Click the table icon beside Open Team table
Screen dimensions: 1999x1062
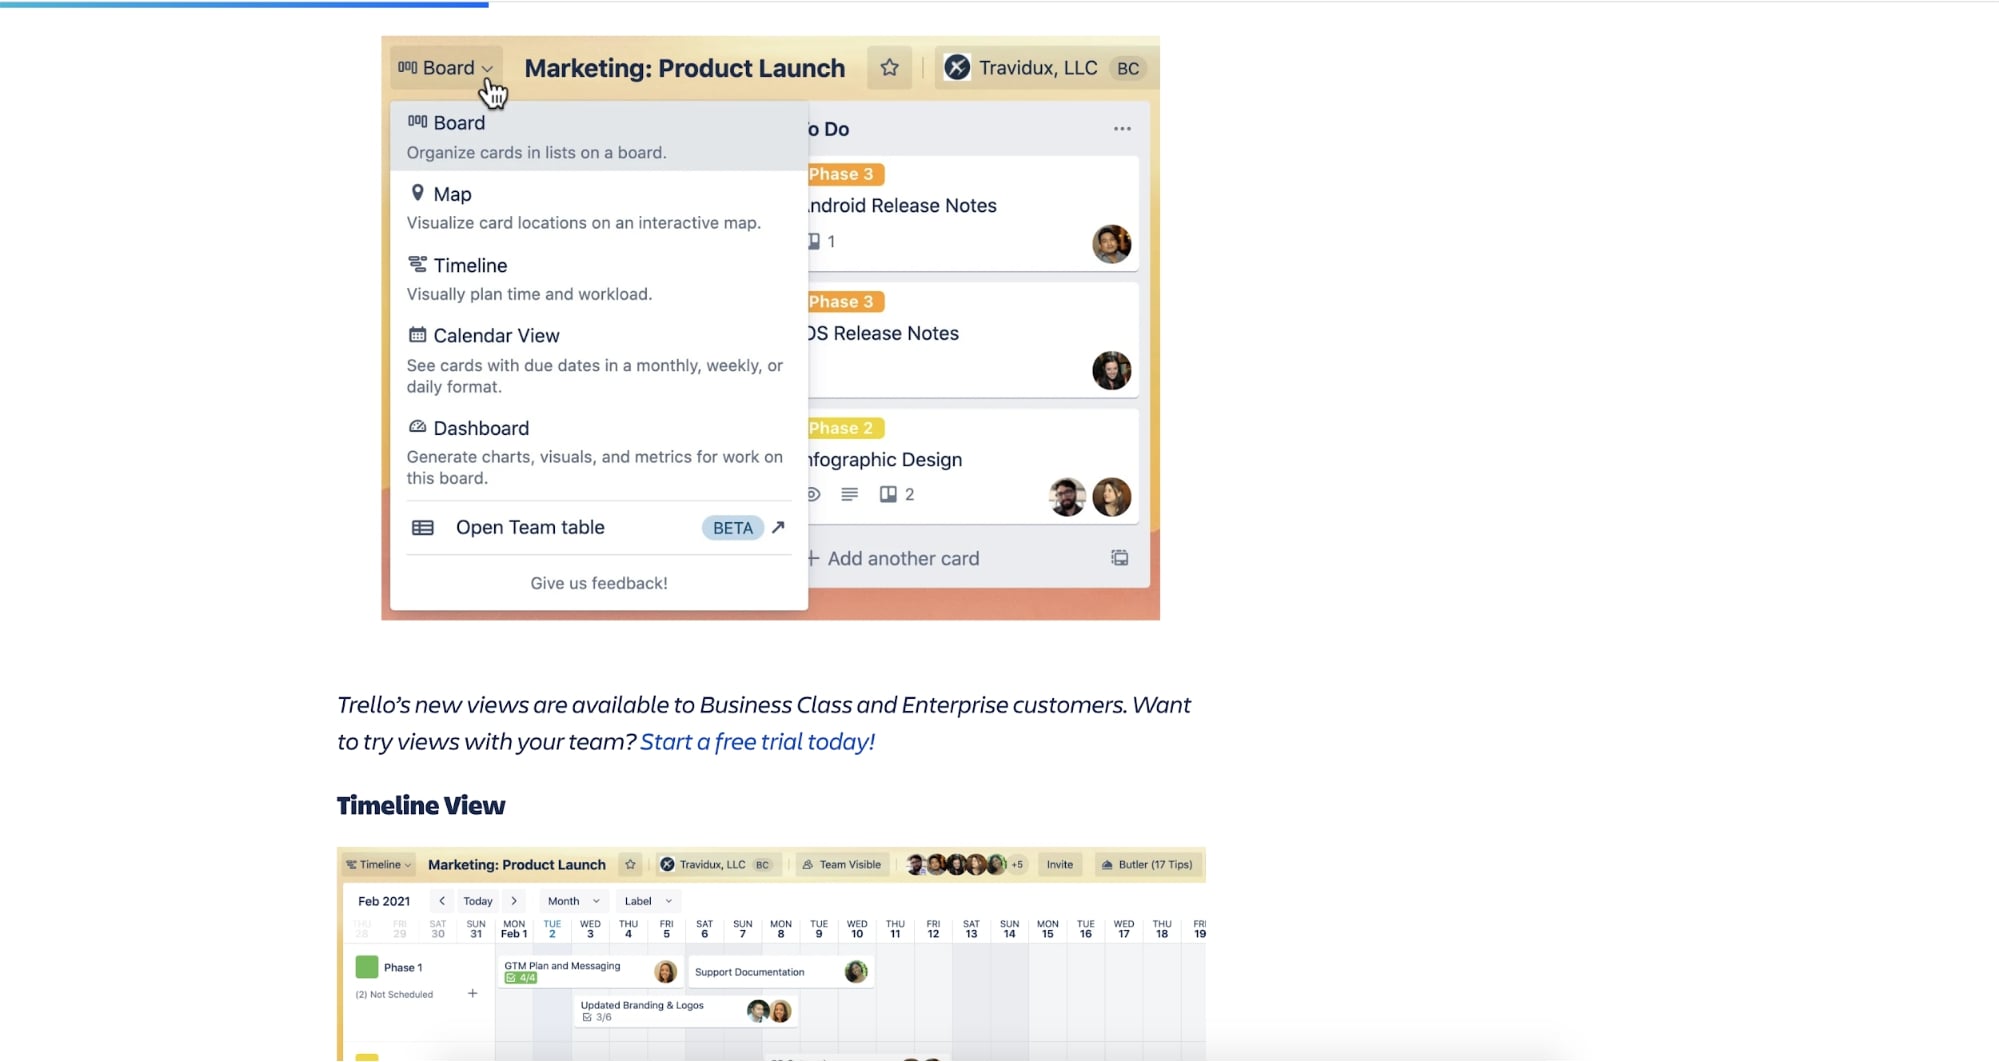pos(423,527)
